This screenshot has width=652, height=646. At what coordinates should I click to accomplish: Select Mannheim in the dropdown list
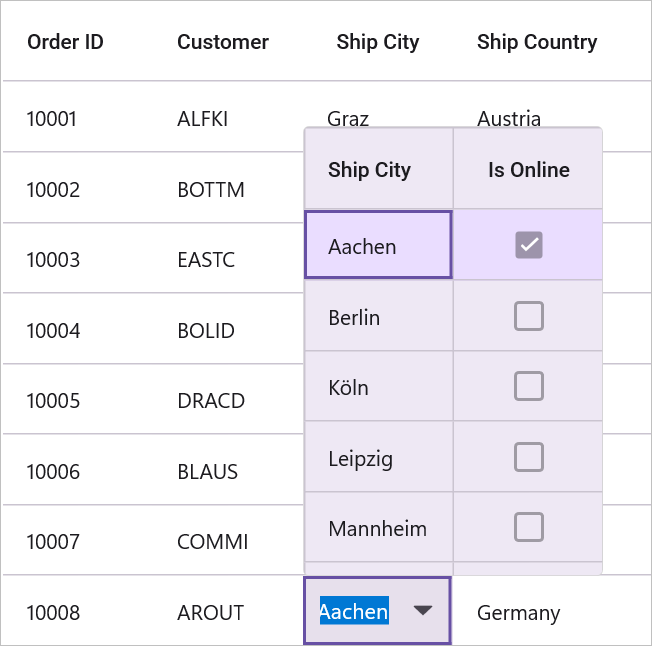coord(377,529)
